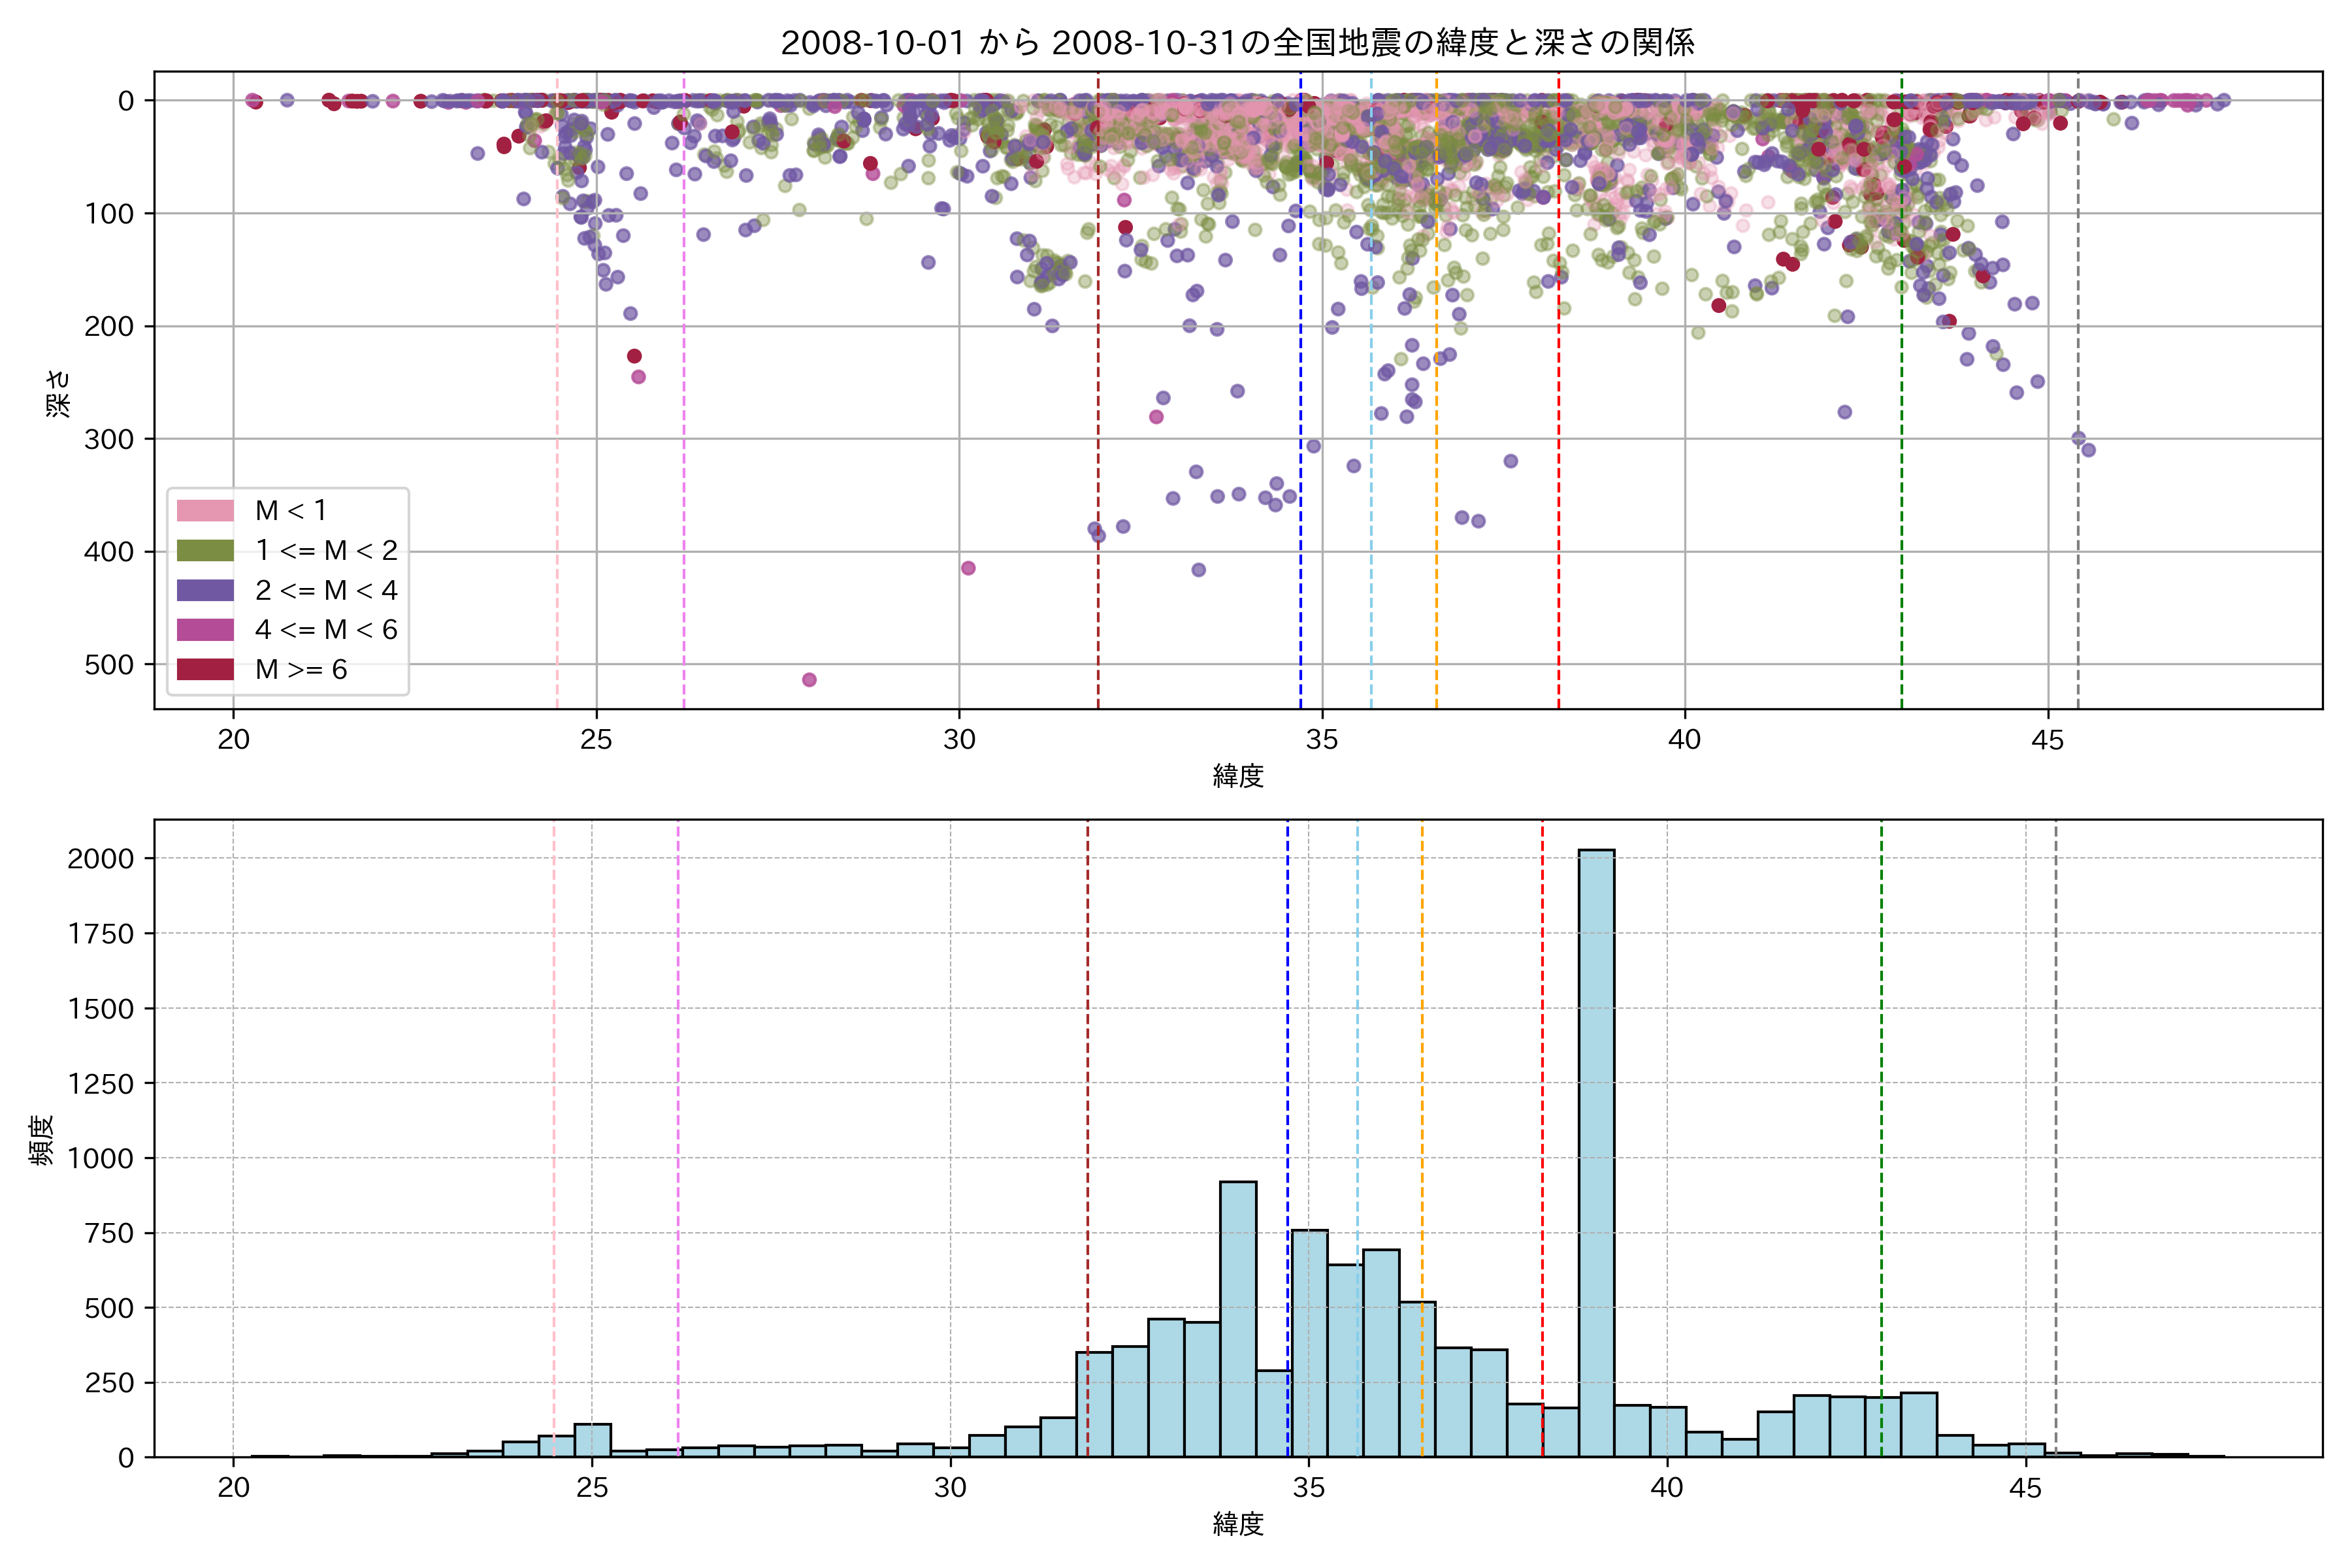
Task: Click the dark red M >= 6 legend swatch
Action: [205, 669]
